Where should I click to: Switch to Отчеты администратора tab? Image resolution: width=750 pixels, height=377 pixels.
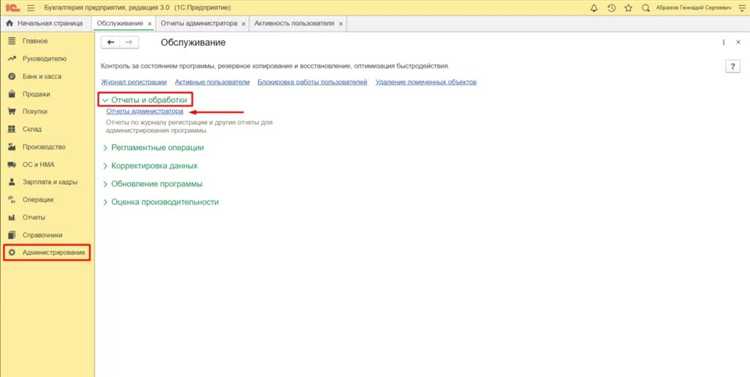pyautogui.click(x=199, y=23)
